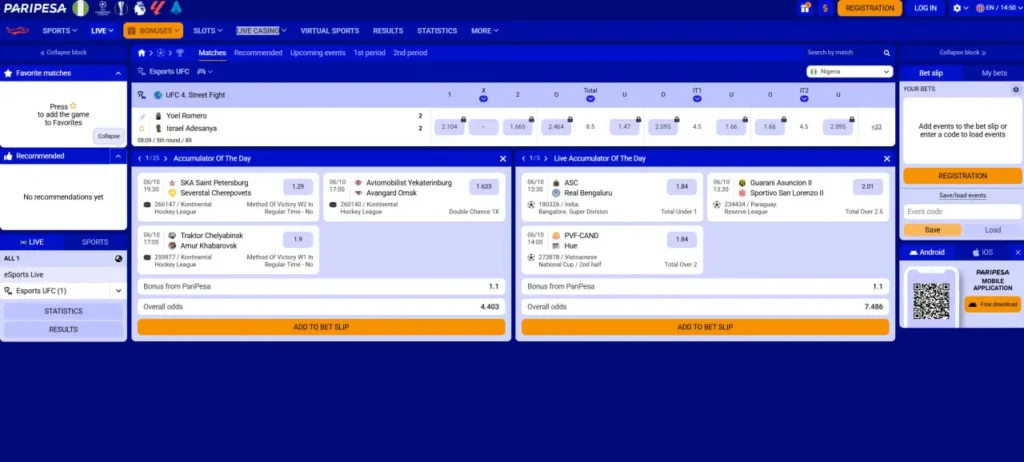Image resolution: width=1024 pixels, height=462 pixels.
Task: Open the Premier League lion icon
Action: [x=139, y=8]
